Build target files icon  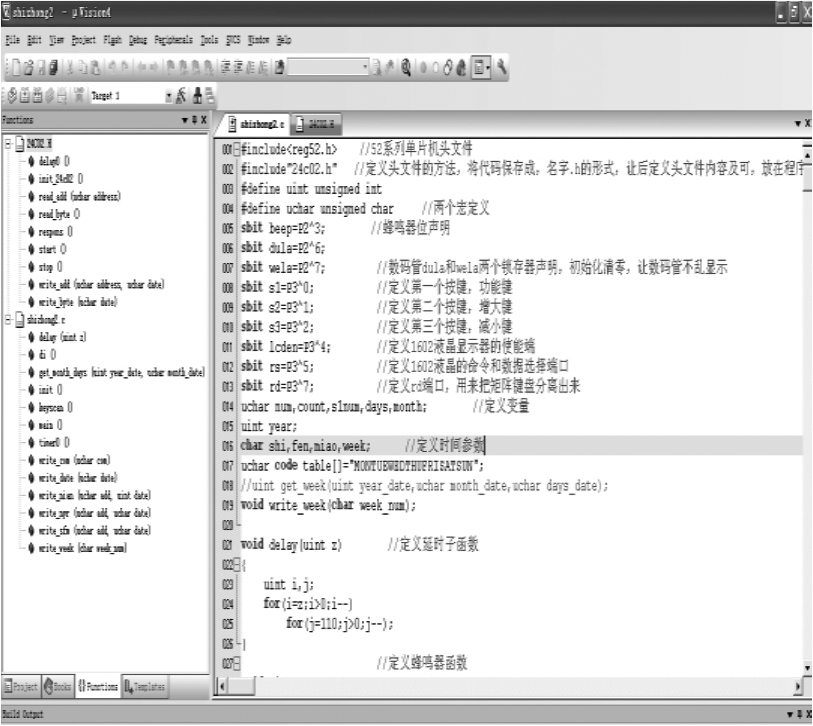coord(25,95)
